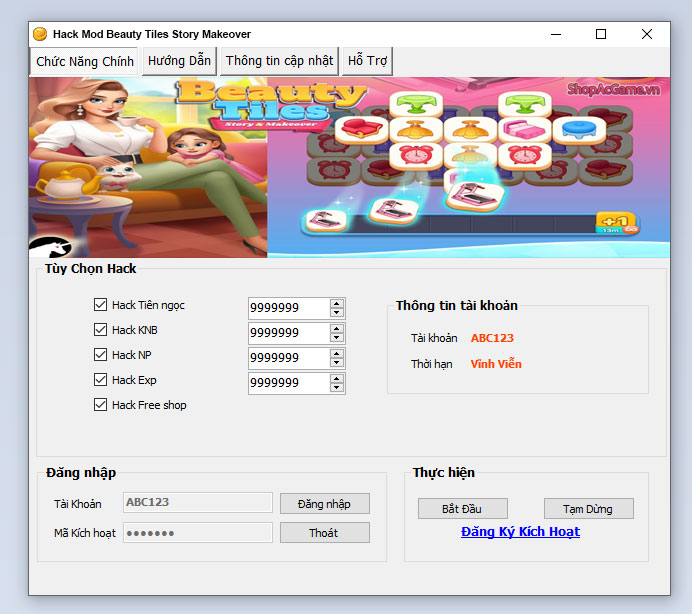Open the Thông tin cập nhật tab
This screenshot has height=616, width=693.
279,61
